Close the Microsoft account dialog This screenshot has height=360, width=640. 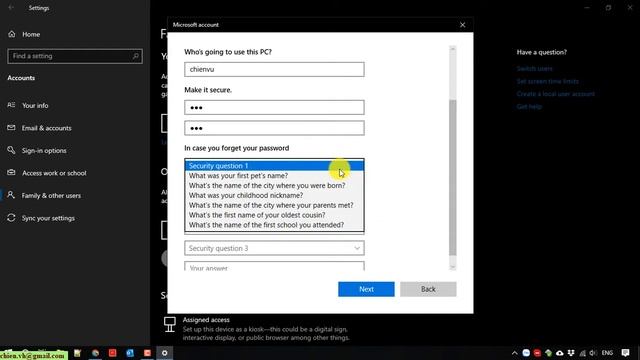(x=462, y=25)
